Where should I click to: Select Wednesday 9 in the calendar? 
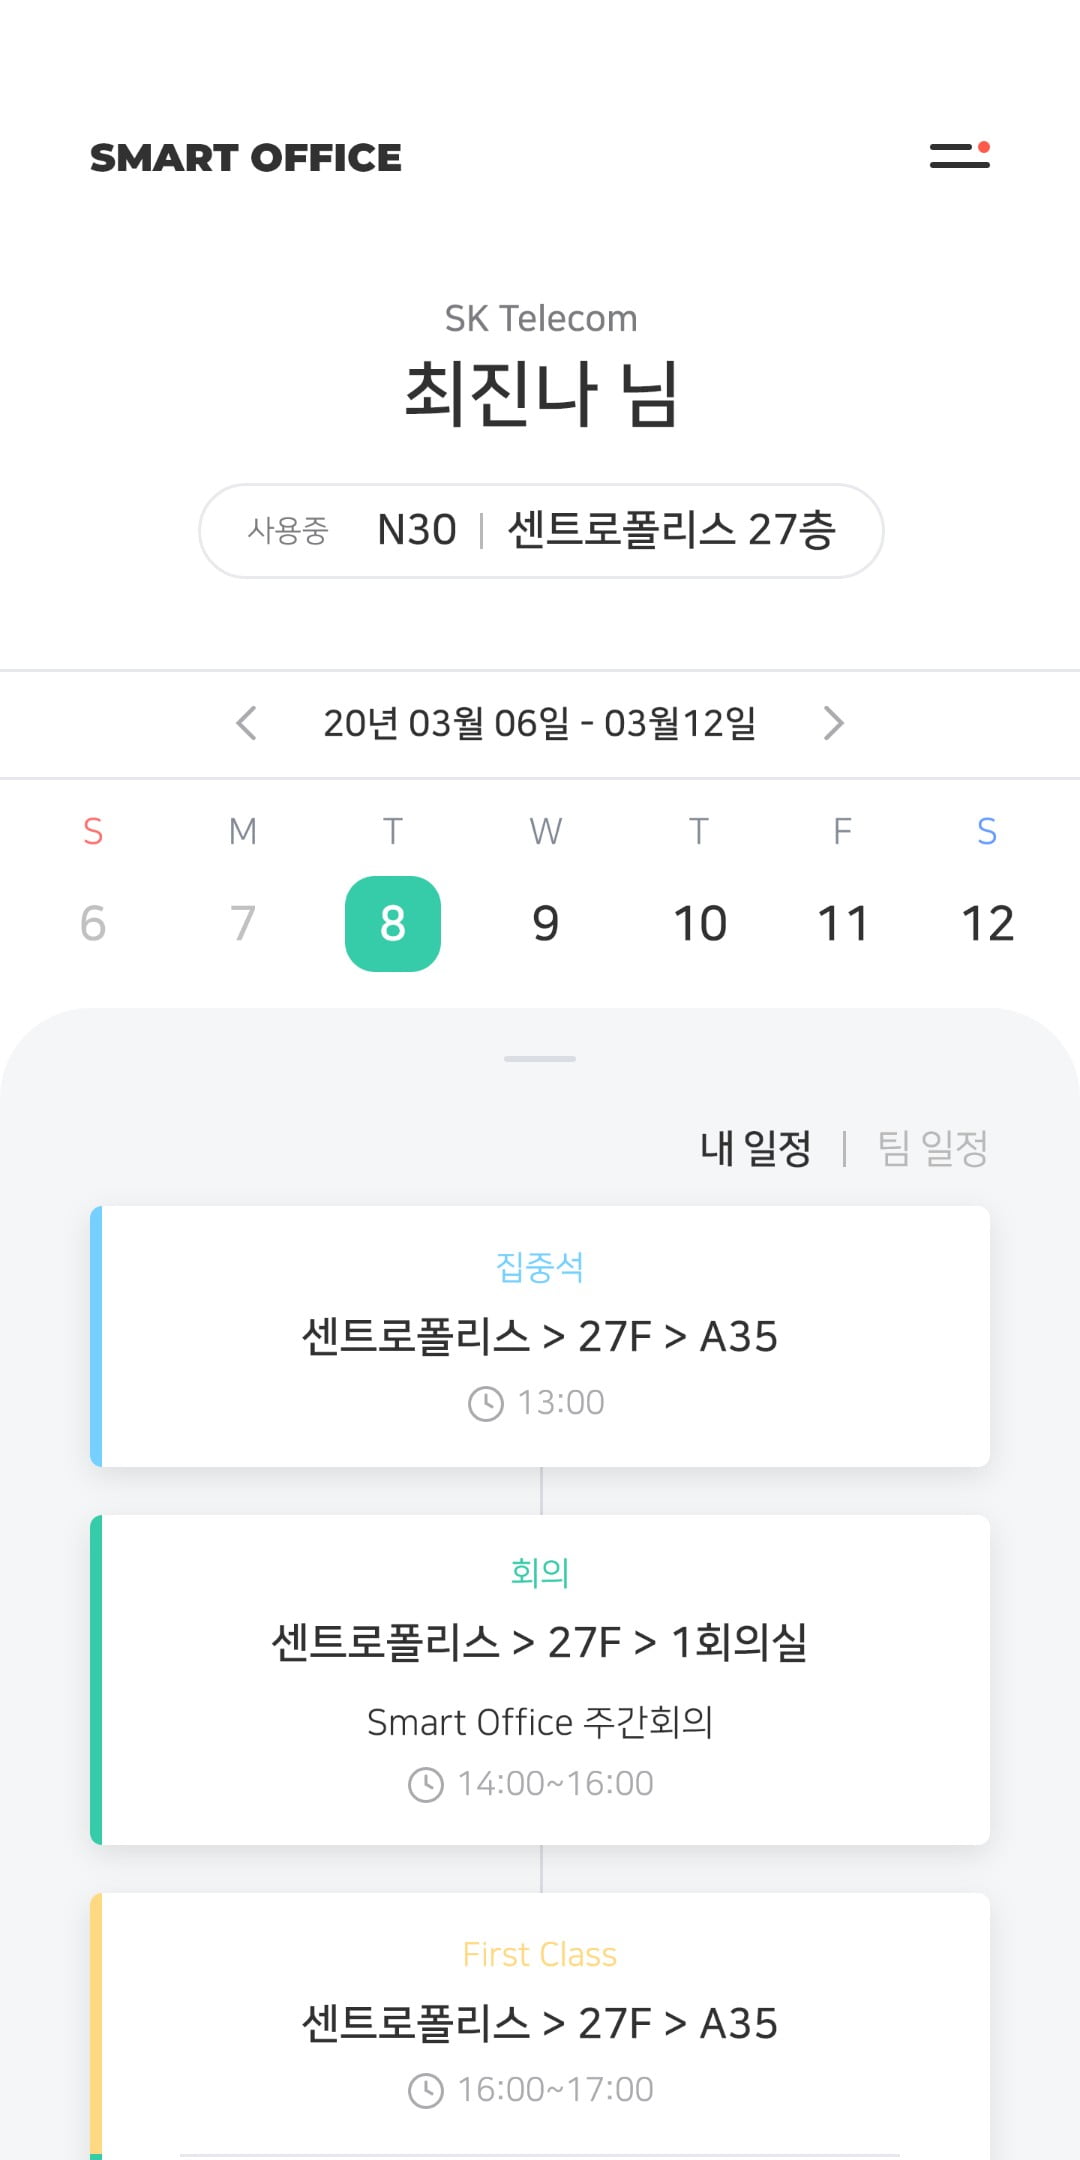[x=546, y=923]
